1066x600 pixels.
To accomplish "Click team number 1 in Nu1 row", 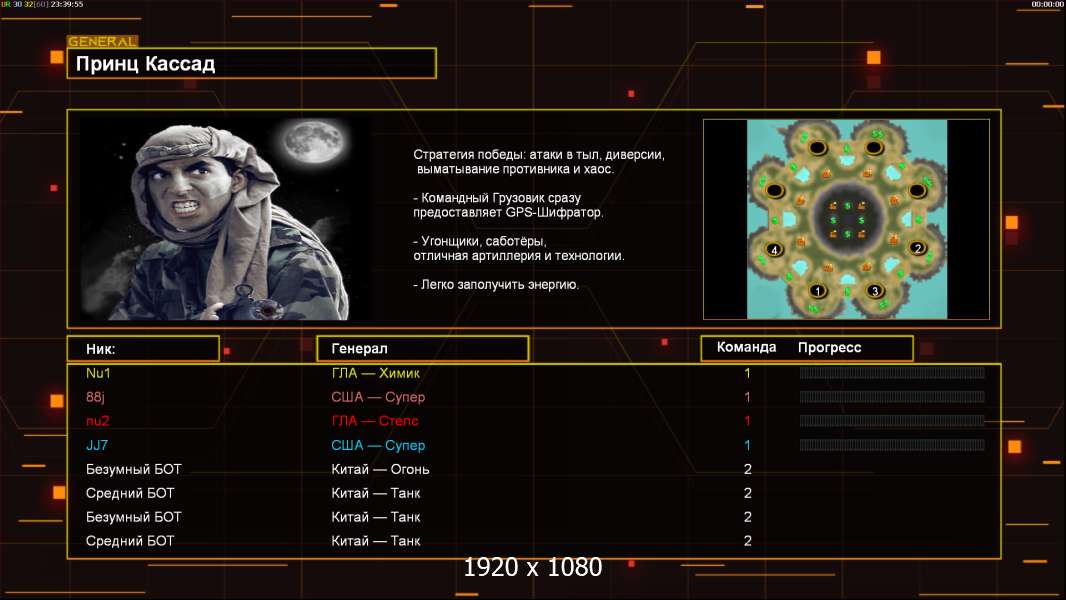I will [747, 373].
